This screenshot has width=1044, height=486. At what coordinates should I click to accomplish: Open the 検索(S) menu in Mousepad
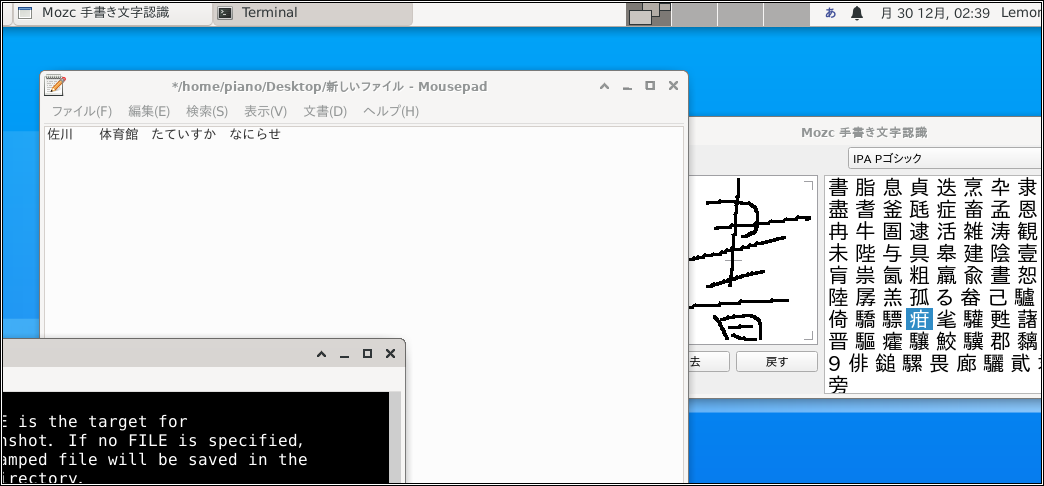tap(207, 111)
